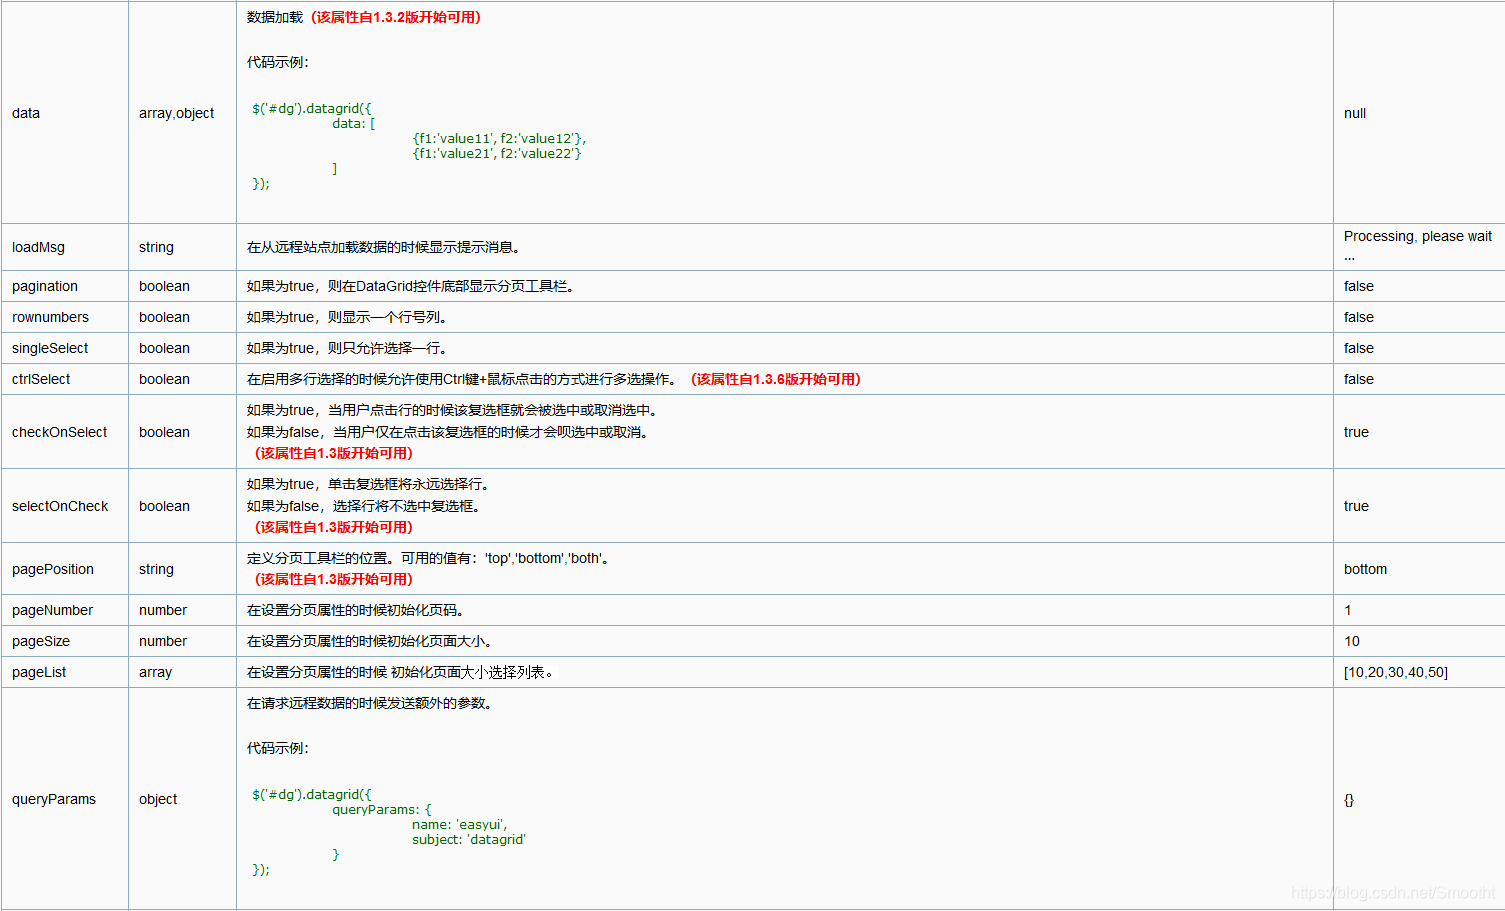Click the 'null' default value
The width and height of the screenshot is (1505, 911).
(x=1355, y=113)
